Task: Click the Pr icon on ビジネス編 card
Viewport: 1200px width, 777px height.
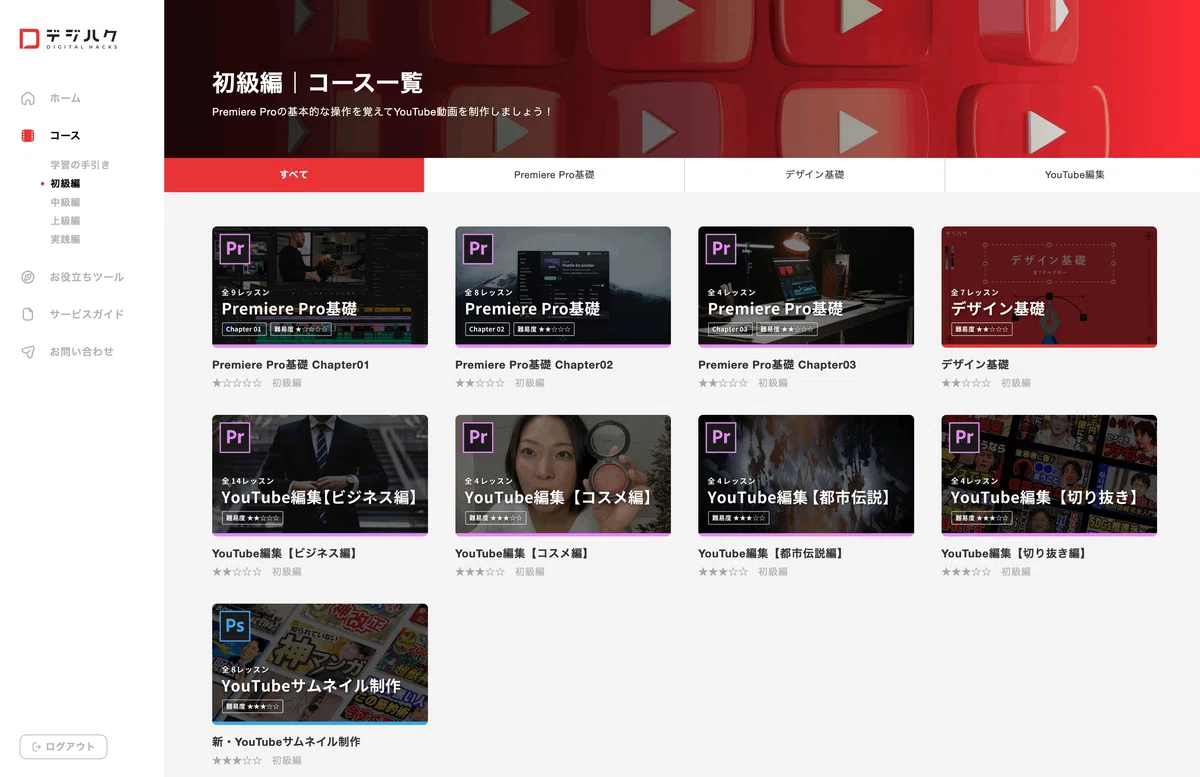Action: point(235,437)
